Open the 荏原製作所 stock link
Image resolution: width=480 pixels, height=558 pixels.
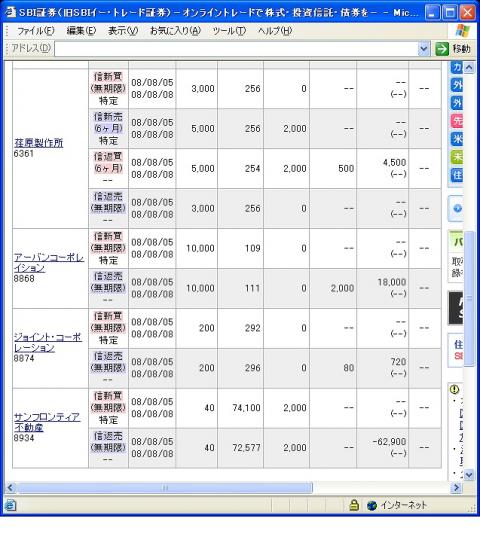tap(38, 143)
